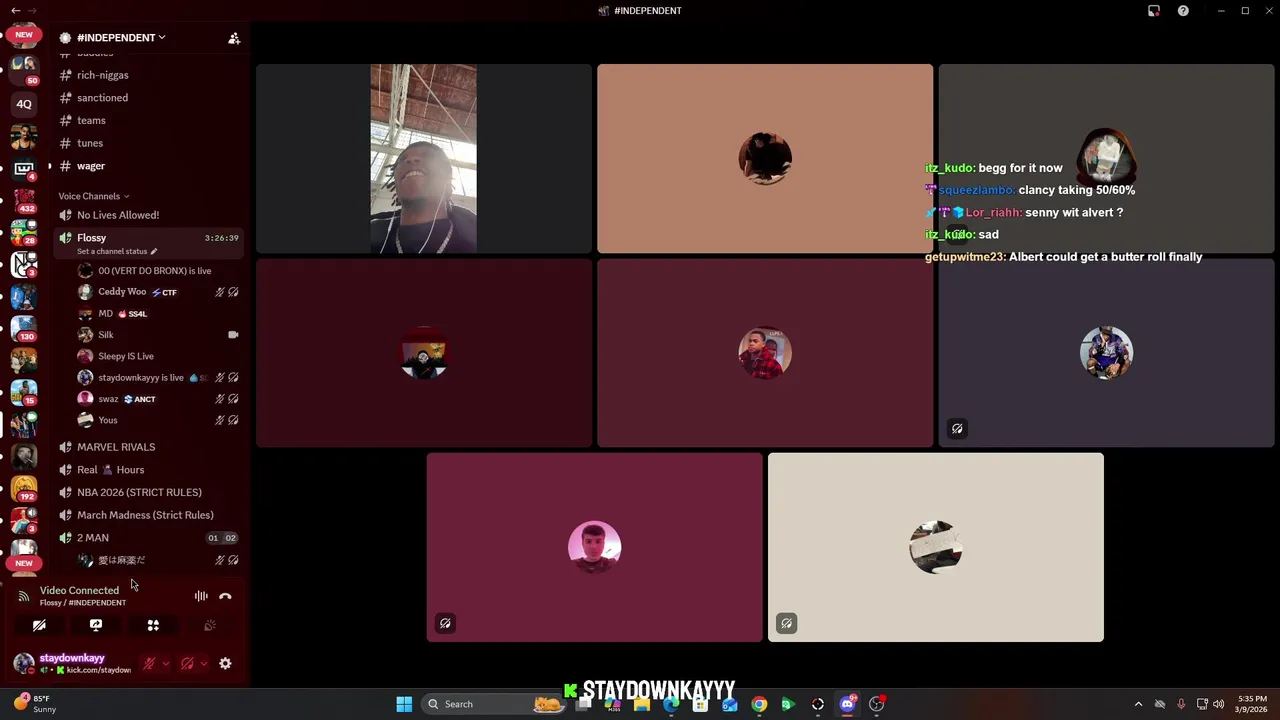Open Discord from the taskbar
The image size is (1280, 720).
click(x=847, y=704)
